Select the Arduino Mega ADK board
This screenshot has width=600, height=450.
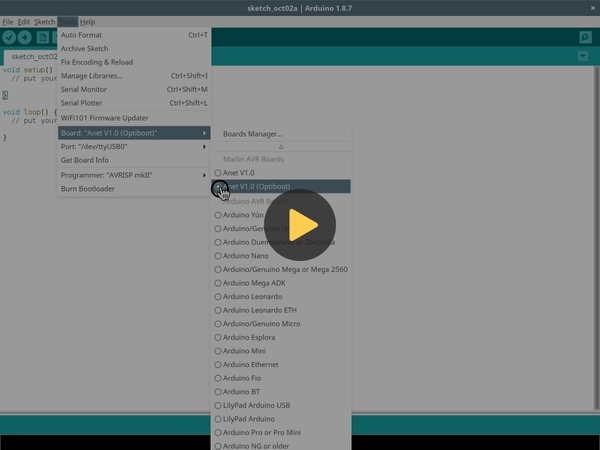pos(281,283)
